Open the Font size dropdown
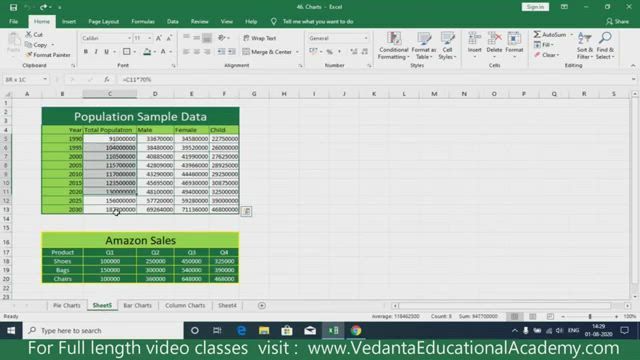 (x=150, y=38)
